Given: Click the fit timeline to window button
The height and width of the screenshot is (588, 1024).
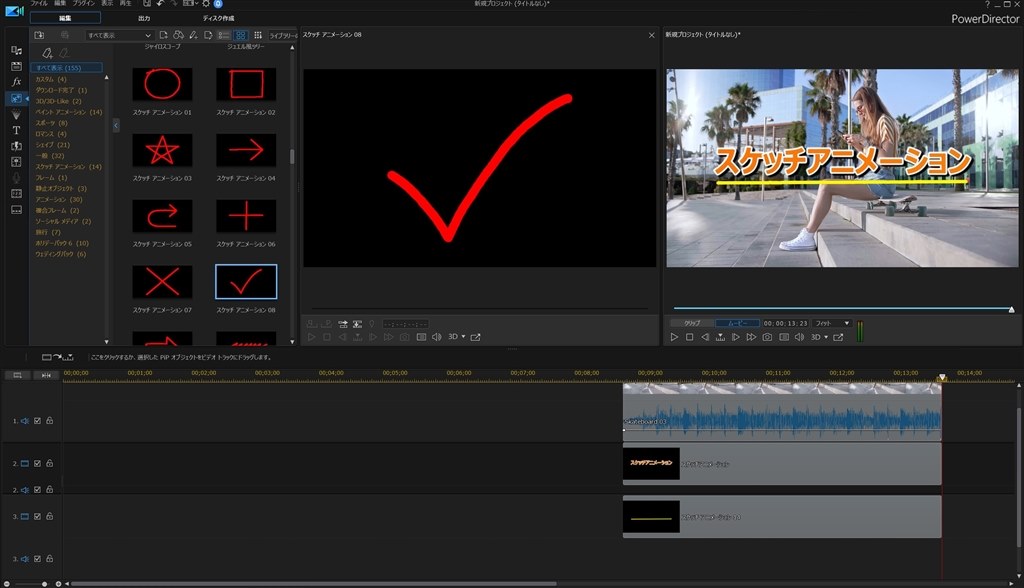Looking at the screenshot, I should [46, 375].
